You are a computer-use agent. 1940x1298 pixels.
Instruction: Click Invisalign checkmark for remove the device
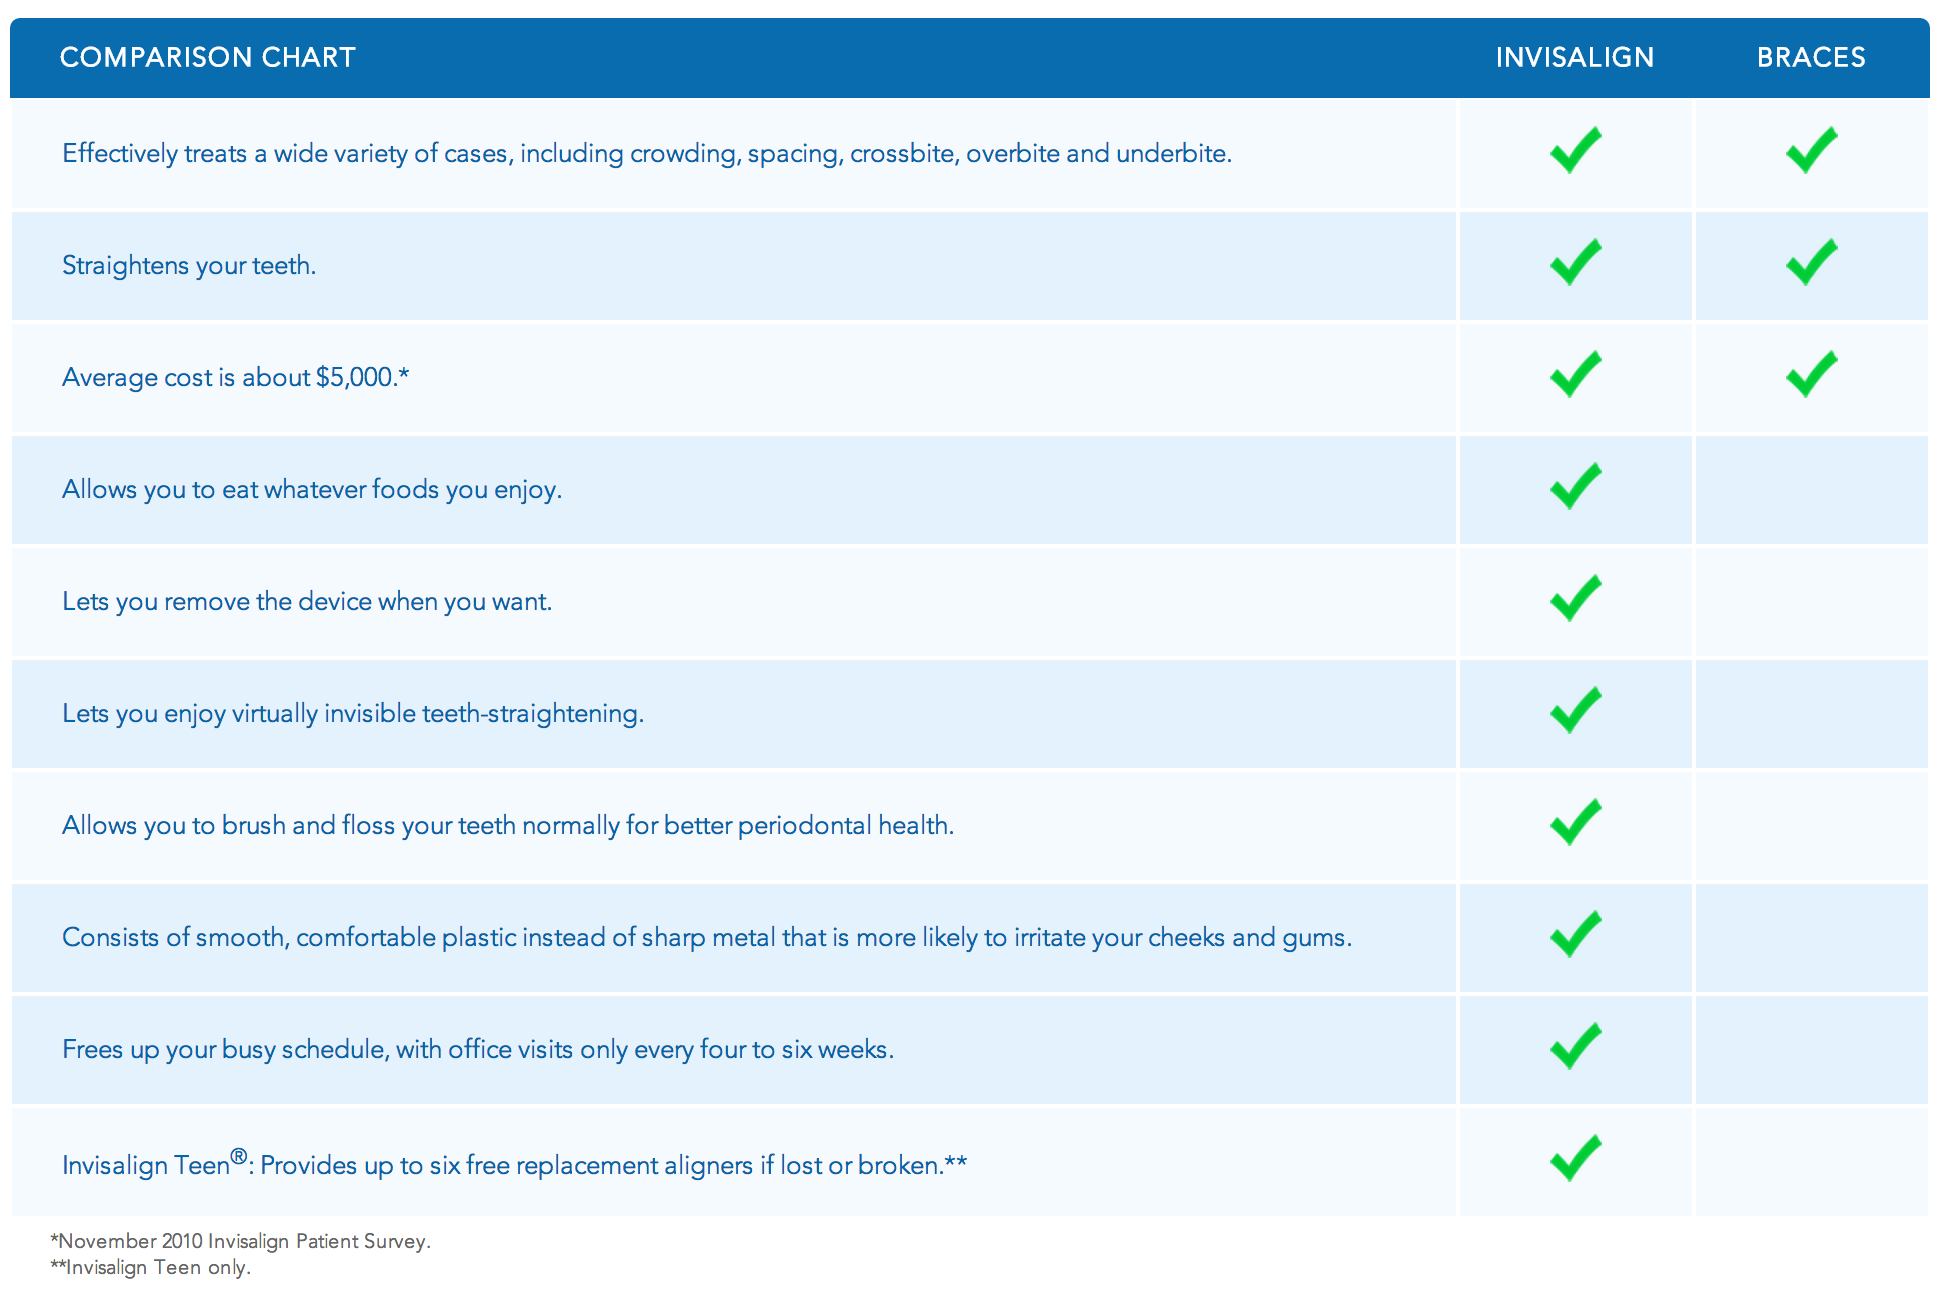[x=1575, y=599]
